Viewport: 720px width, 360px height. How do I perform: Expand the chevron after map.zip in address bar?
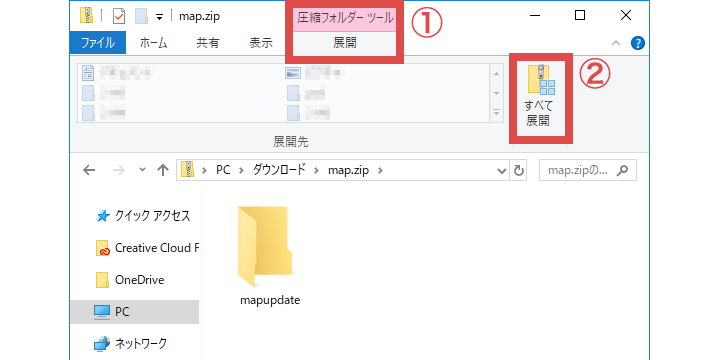379,170
